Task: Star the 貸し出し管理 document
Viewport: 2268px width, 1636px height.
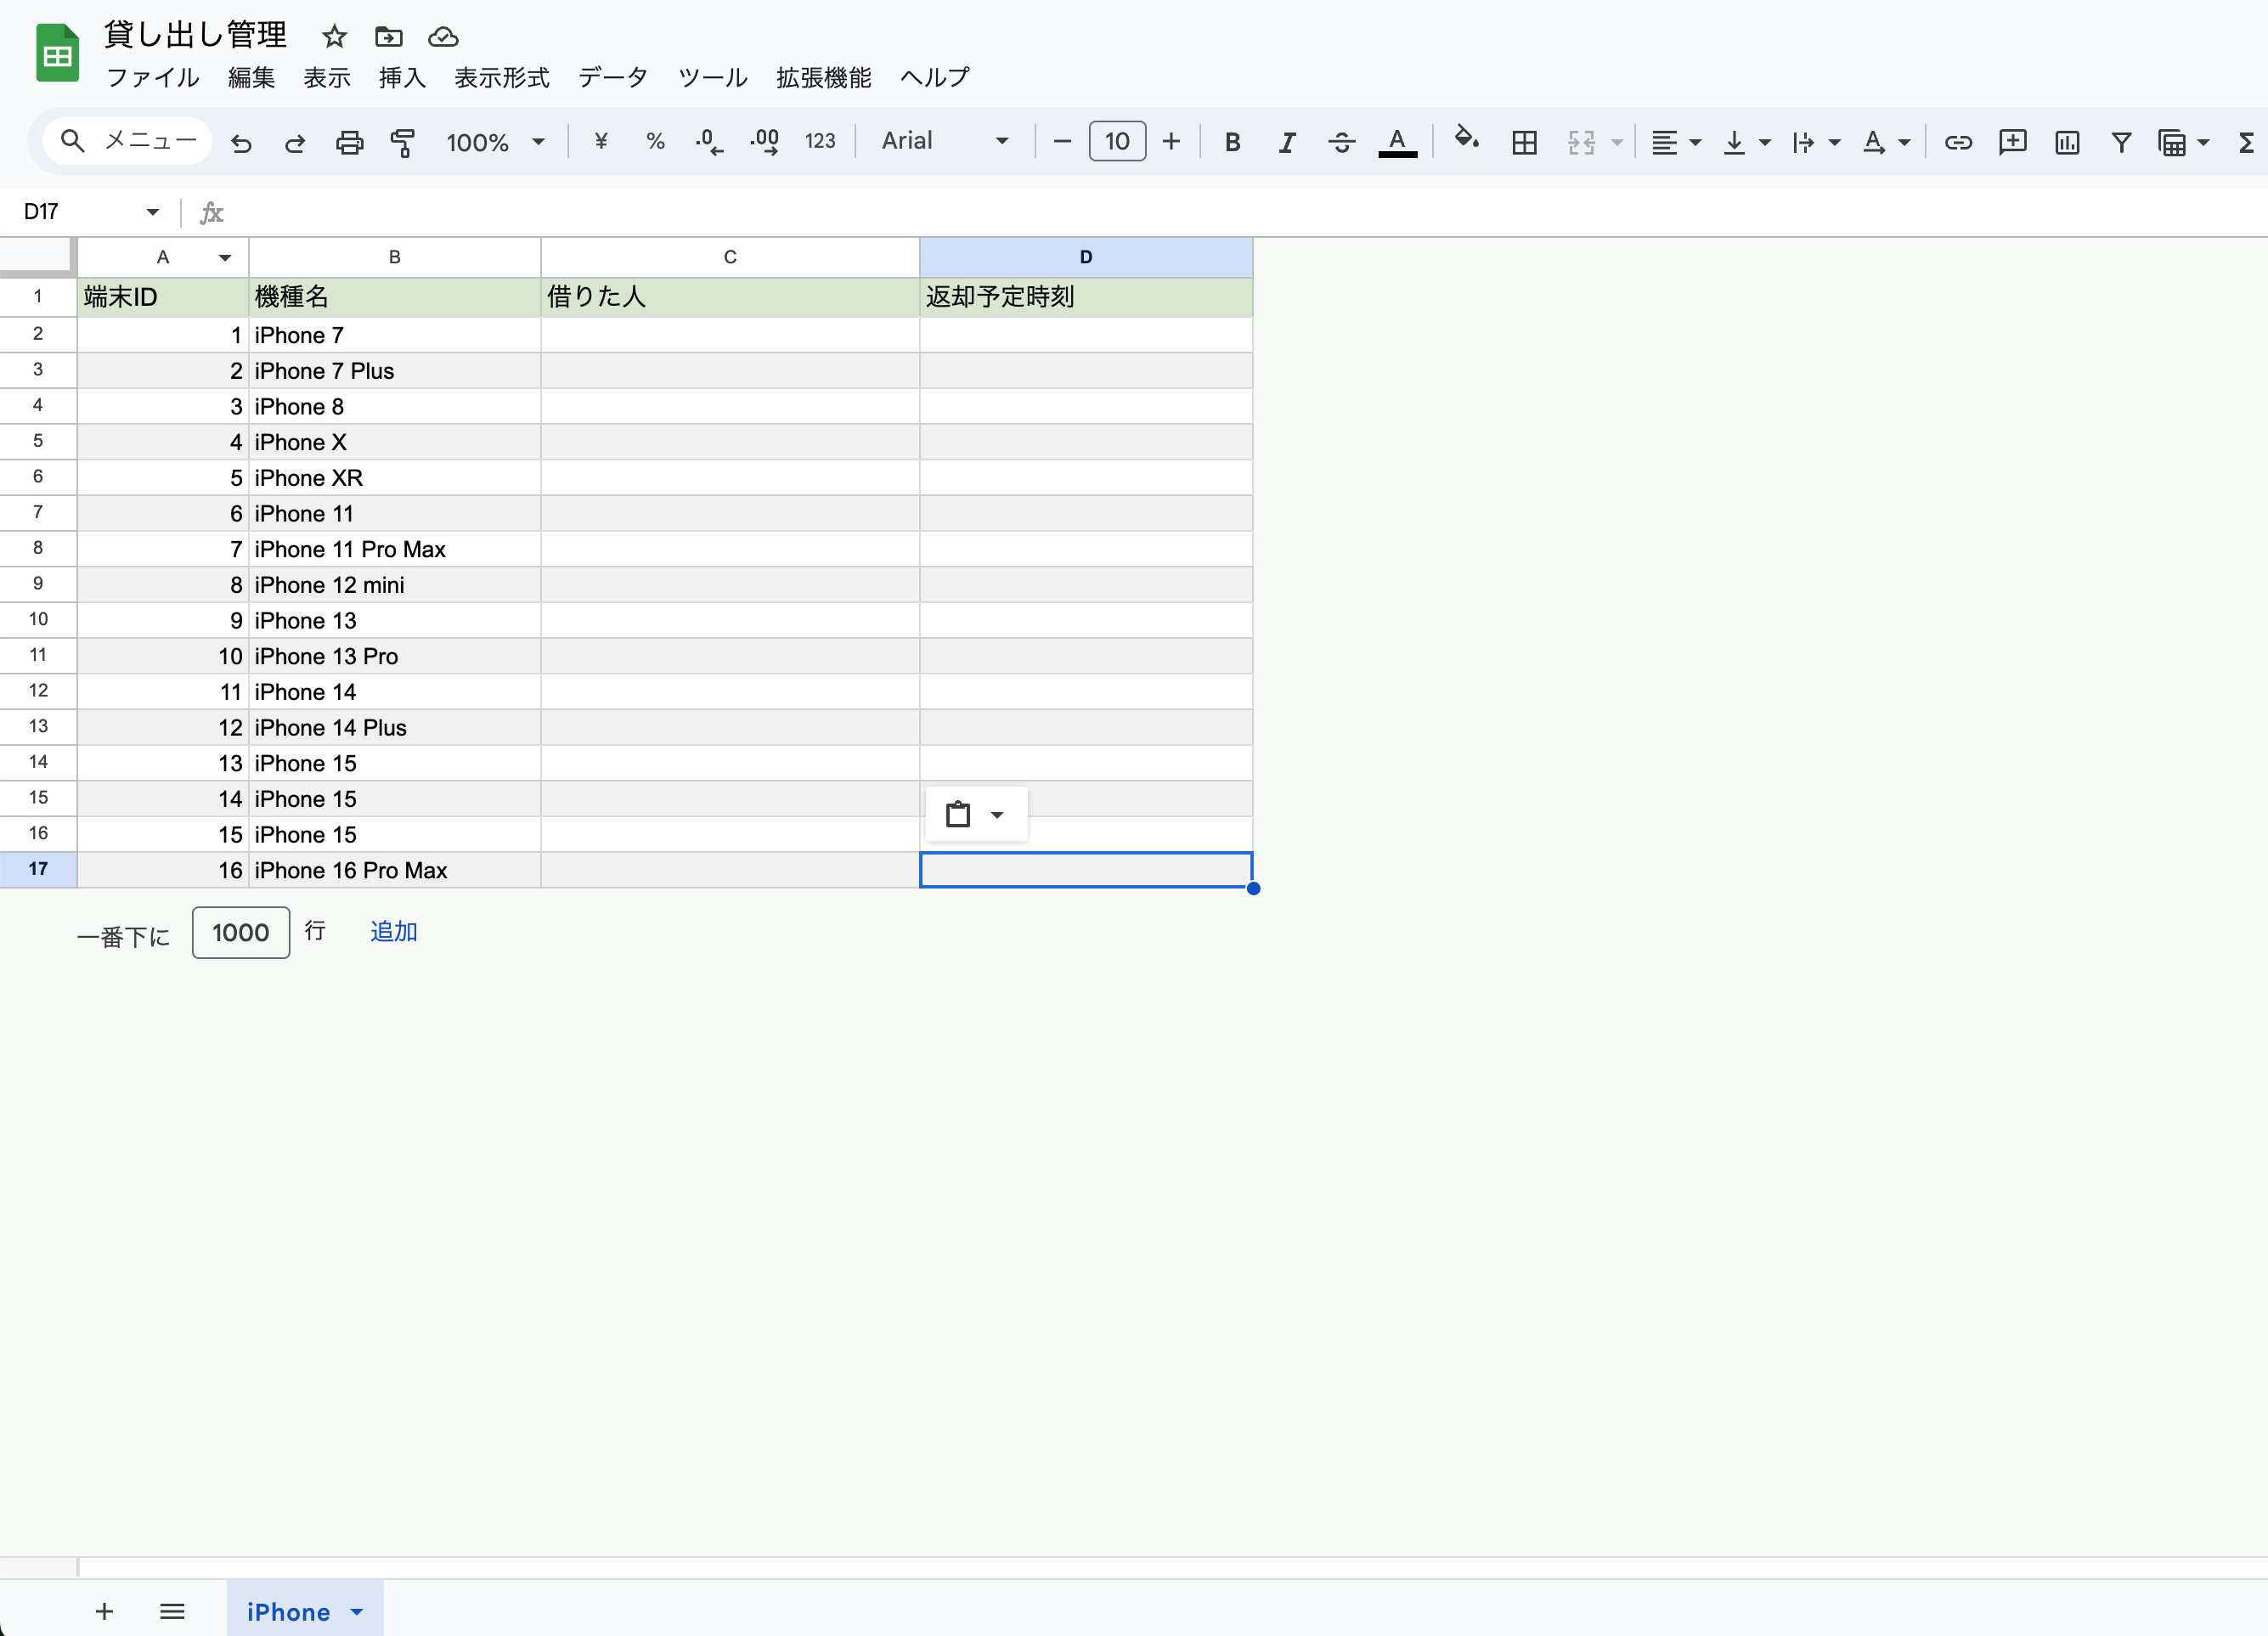Action: (x=334, y=37)
